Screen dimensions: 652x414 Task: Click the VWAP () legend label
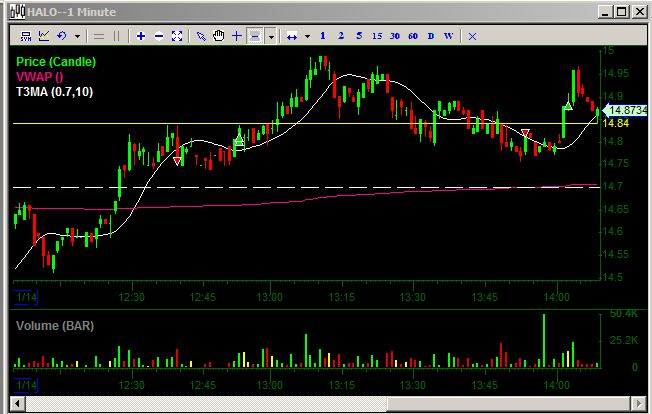click(x=40, y=77)
